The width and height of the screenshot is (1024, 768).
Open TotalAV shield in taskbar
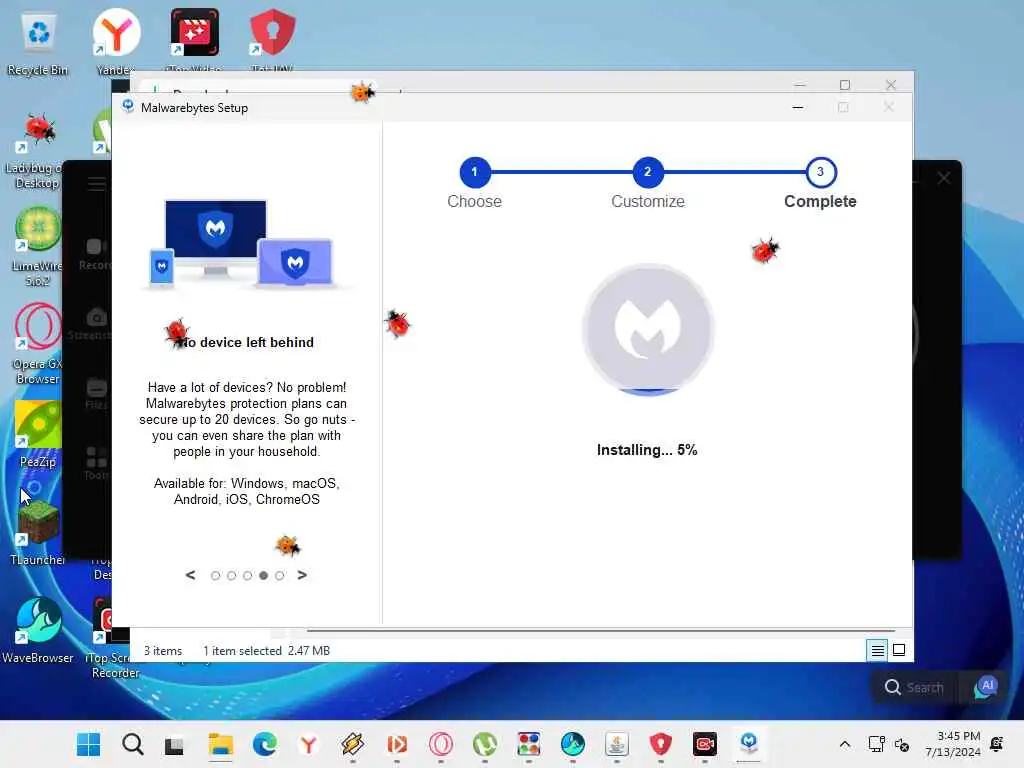click(x=661, y=744)
